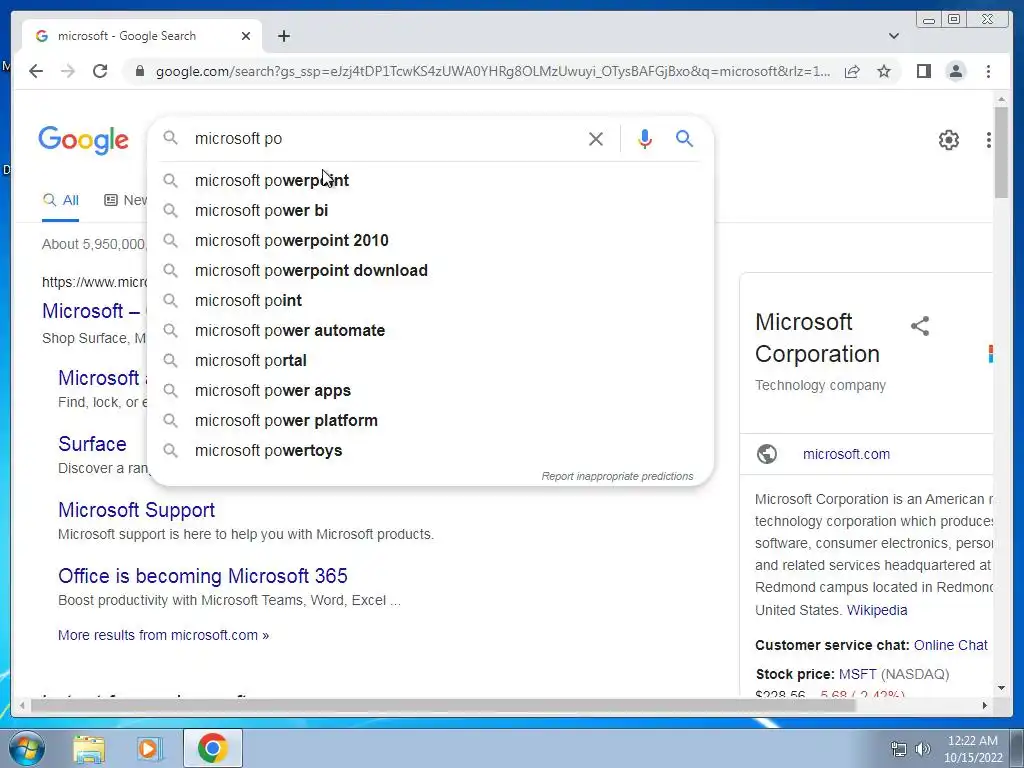Select suggestion microsoft powerpoint
This screenshot has height=768, width=1024.
(x=431, y=180)
